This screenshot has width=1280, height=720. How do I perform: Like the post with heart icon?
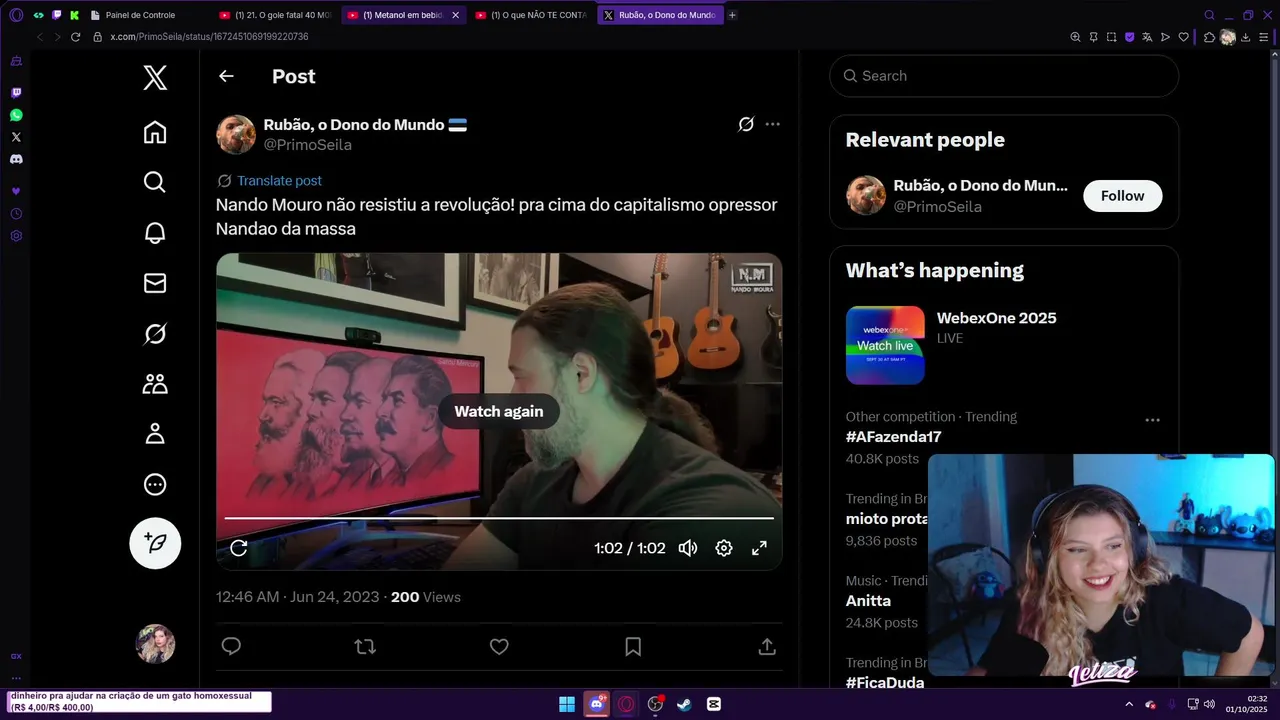499,647
